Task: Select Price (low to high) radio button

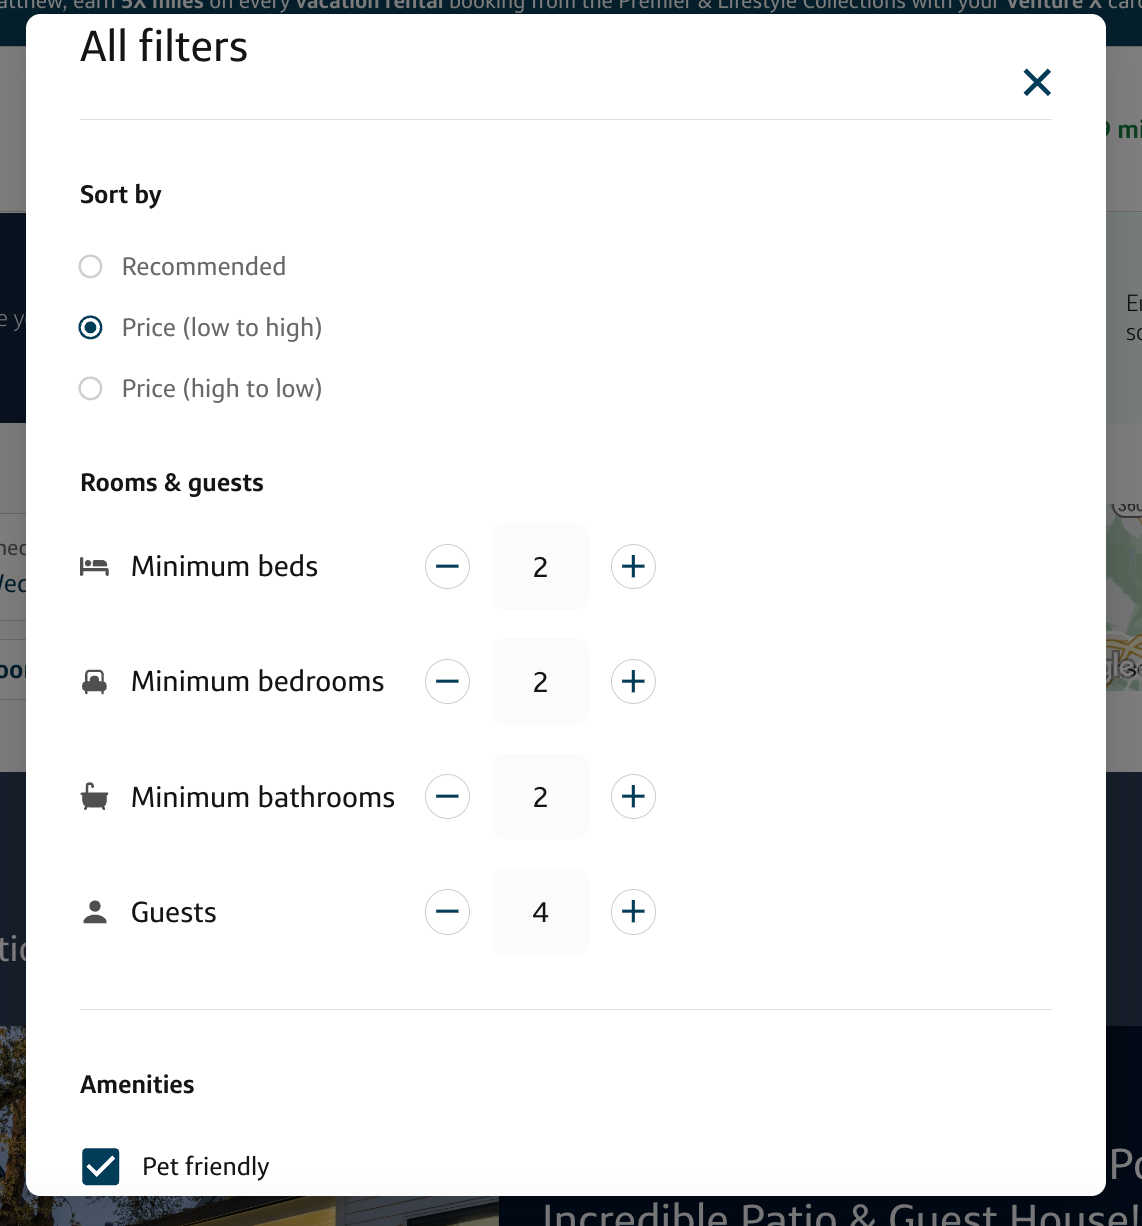Action: pos(91,328)
